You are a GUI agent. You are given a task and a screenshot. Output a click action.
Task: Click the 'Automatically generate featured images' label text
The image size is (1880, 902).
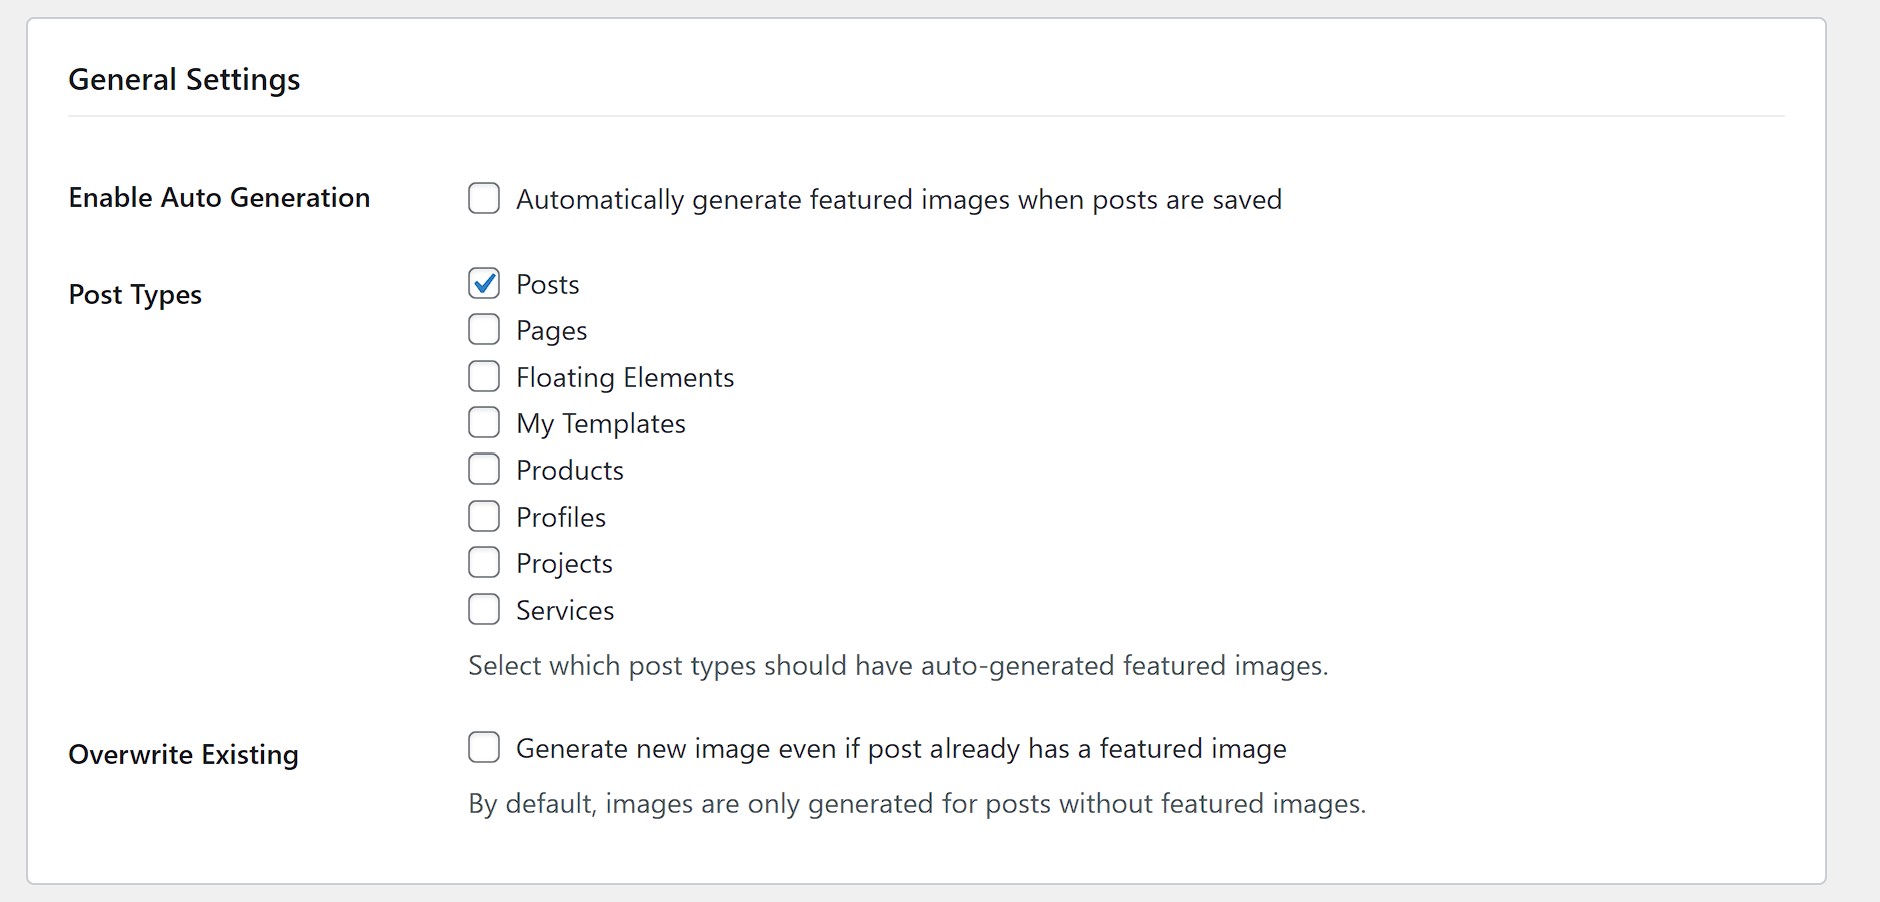[x=898, y=200]
